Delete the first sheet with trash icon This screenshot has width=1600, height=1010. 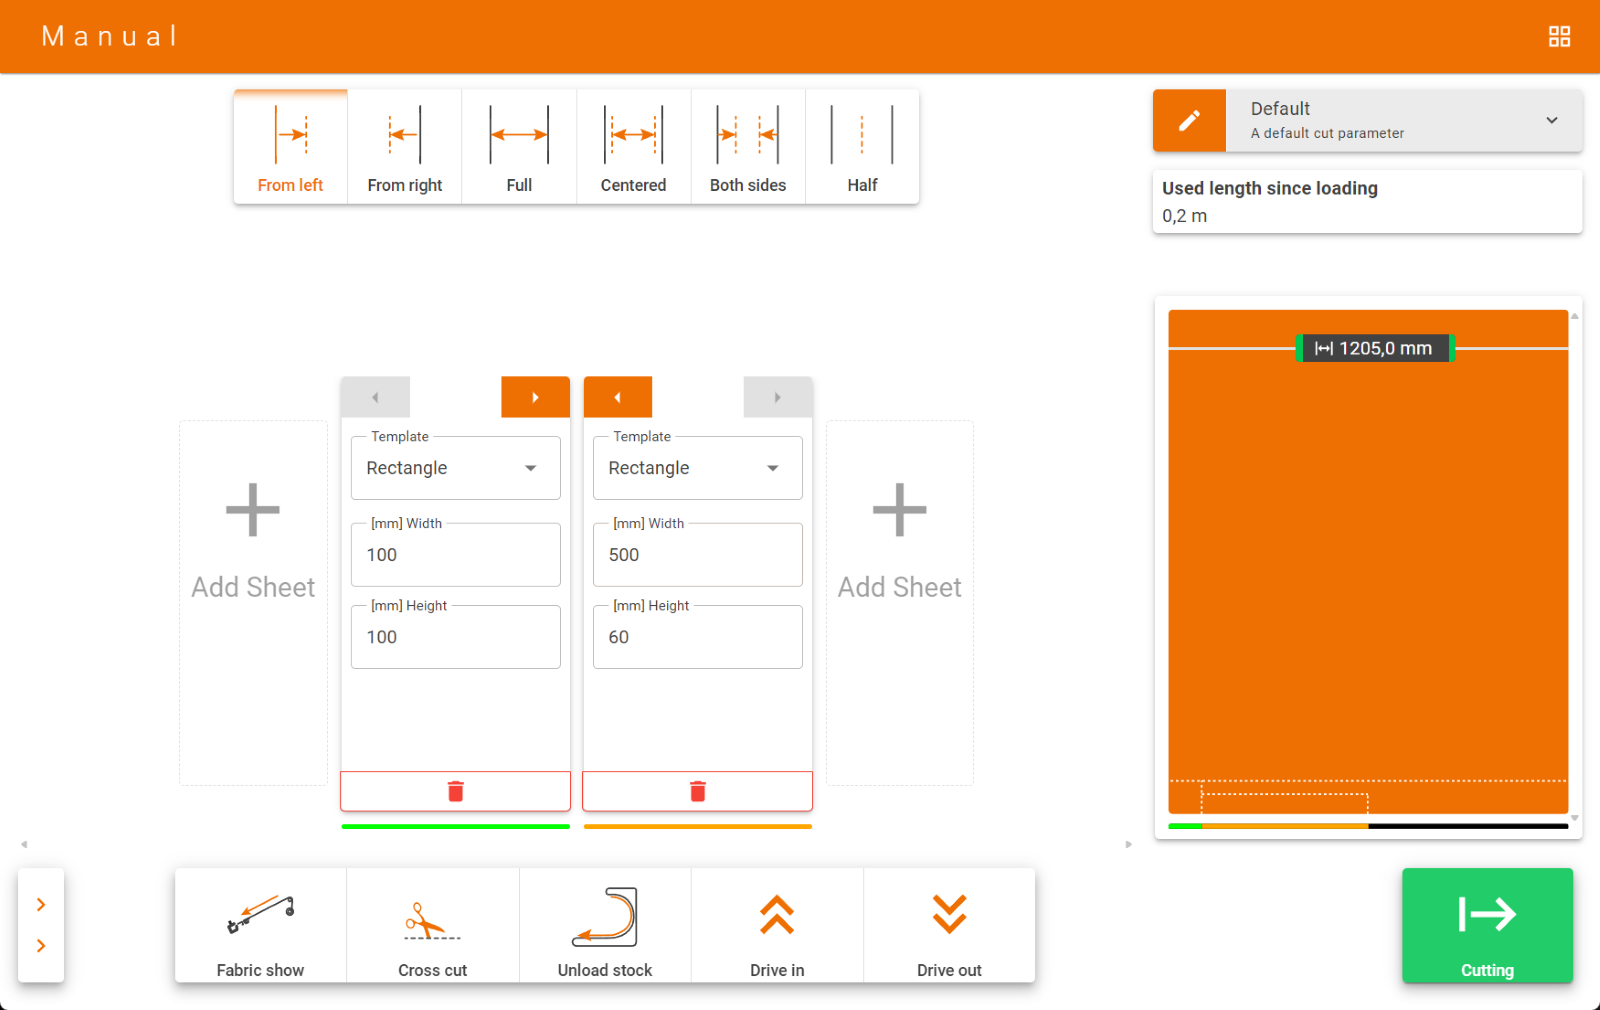tap(455, 791)
